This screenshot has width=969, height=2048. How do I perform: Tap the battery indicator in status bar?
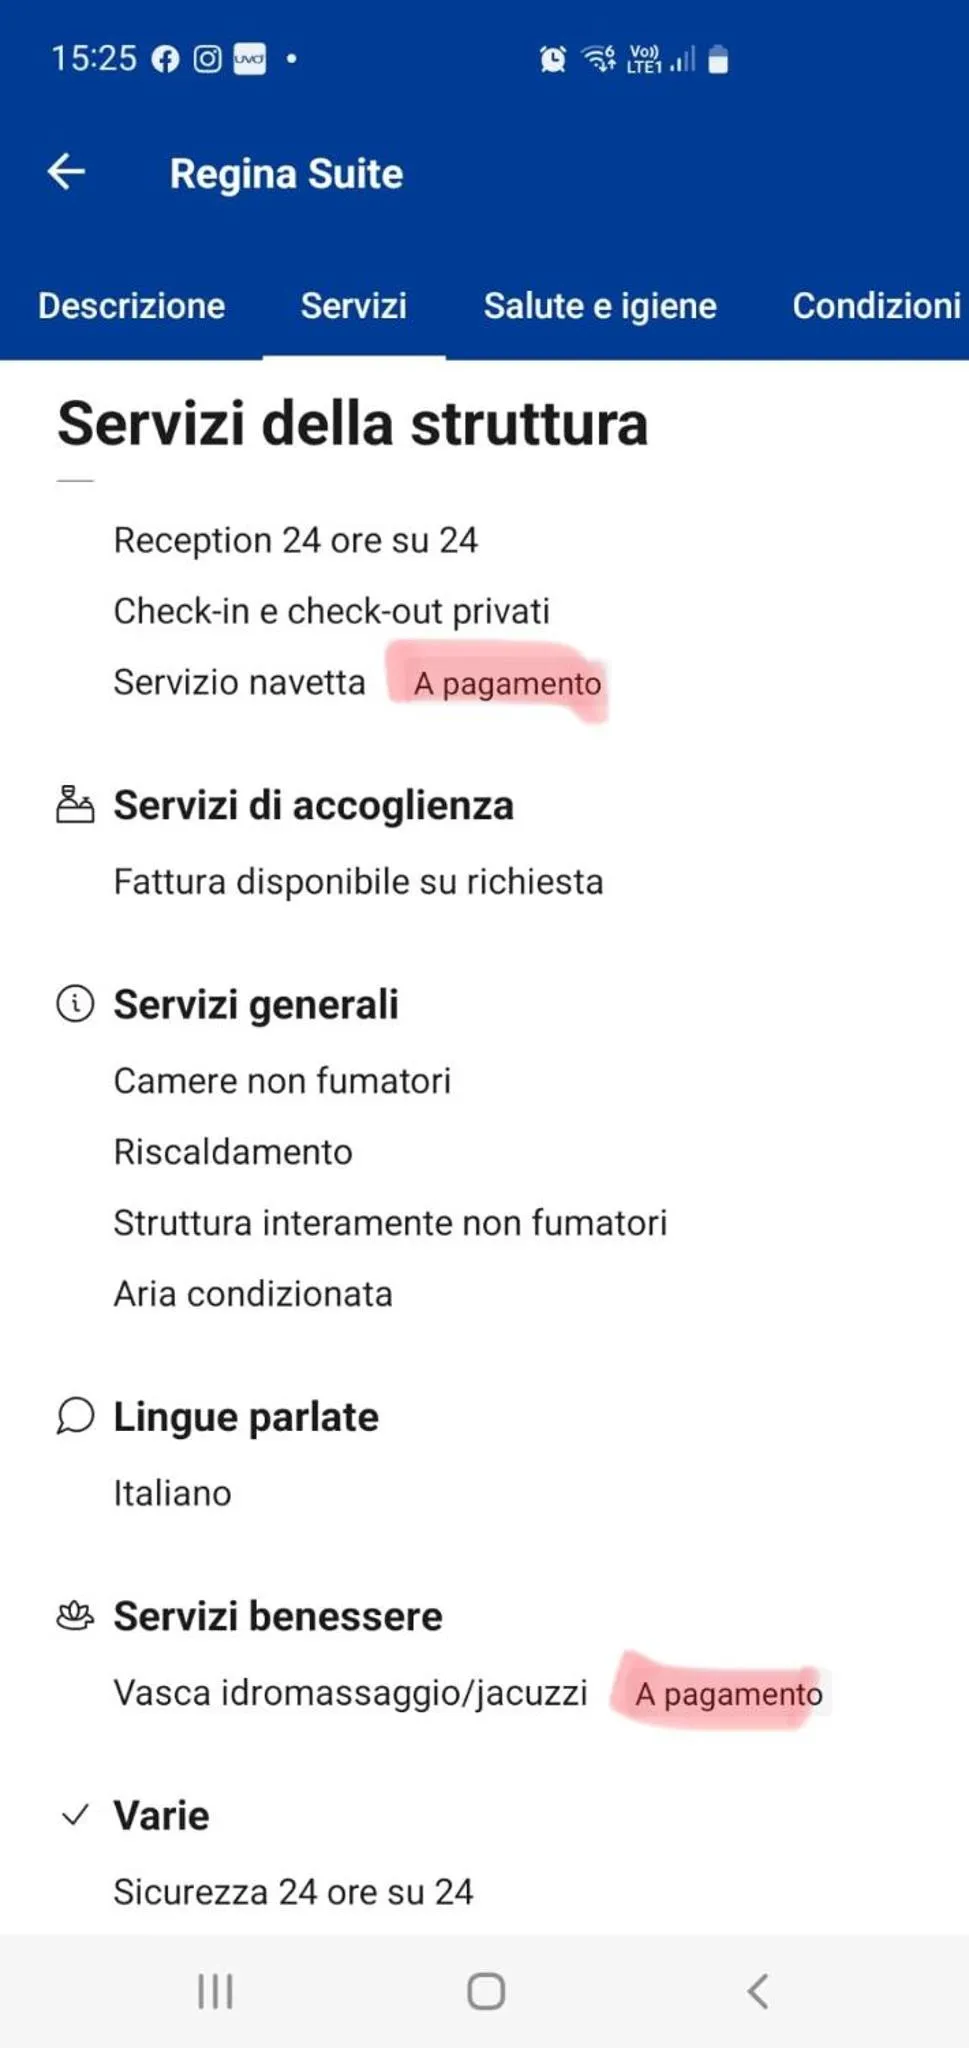coord(719,60)
